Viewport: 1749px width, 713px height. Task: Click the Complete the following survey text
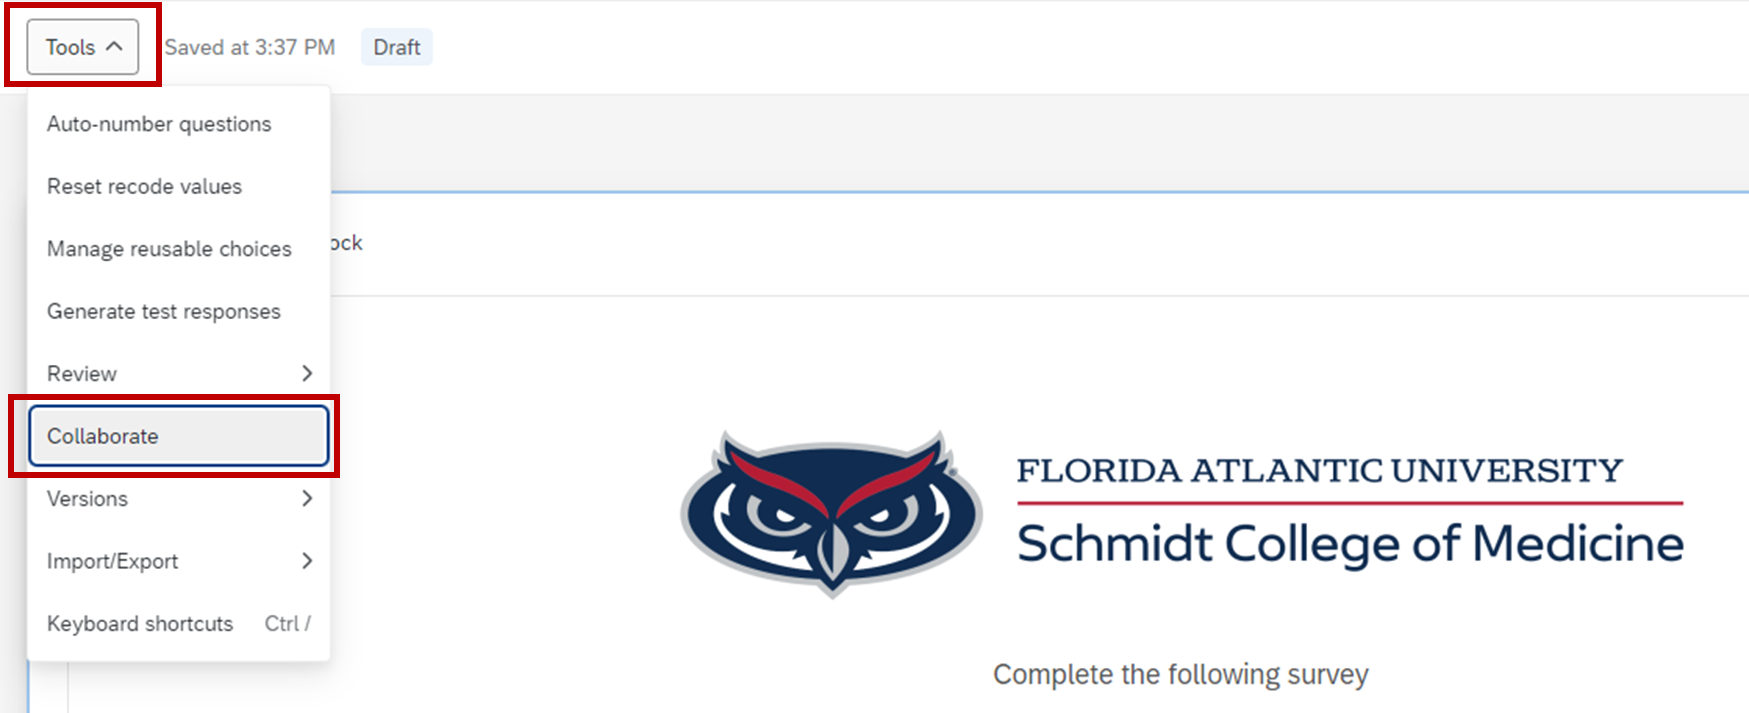tap(1180, 675)
